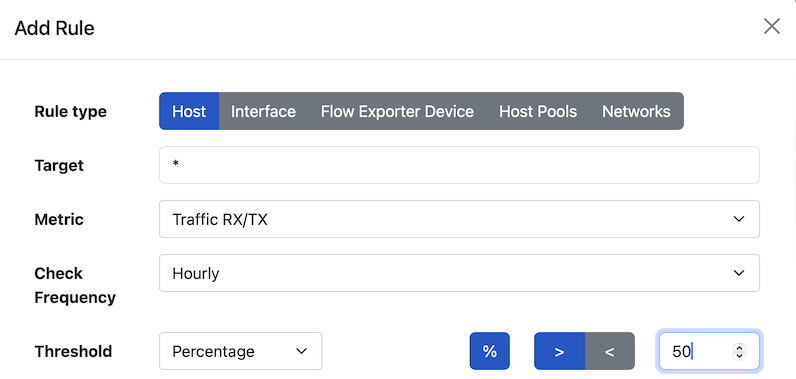Click the Metric field label
The width and height of the screenshot is (796, 379).
[x=59, y=219]
